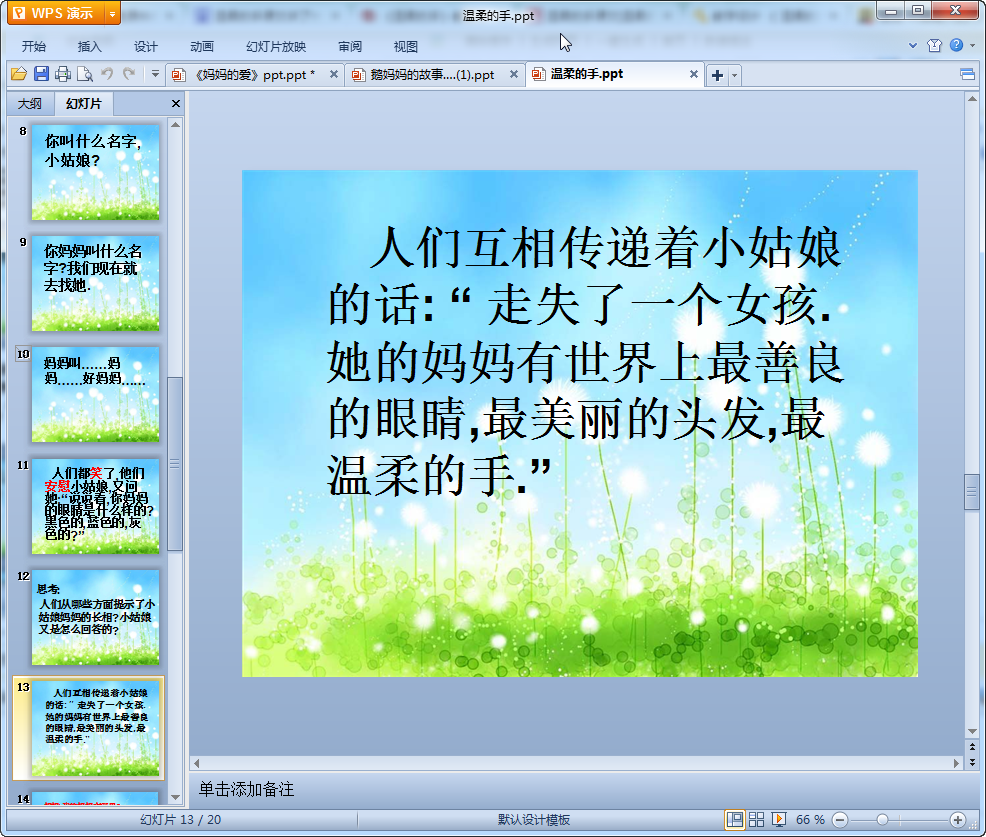Redo the last action
This screenshot has height=837, width=986.
129,74
